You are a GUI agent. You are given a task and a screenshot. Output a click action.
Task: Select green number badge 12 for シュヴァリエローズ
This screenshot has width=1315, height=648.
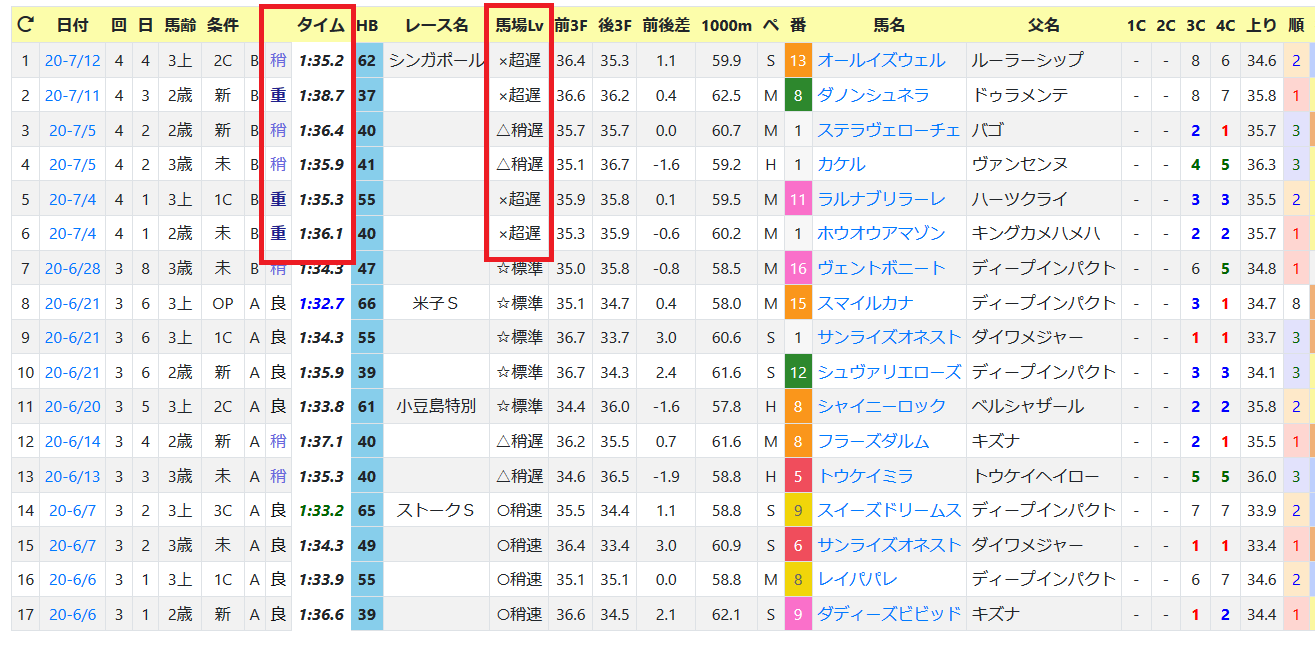(798, 372)
